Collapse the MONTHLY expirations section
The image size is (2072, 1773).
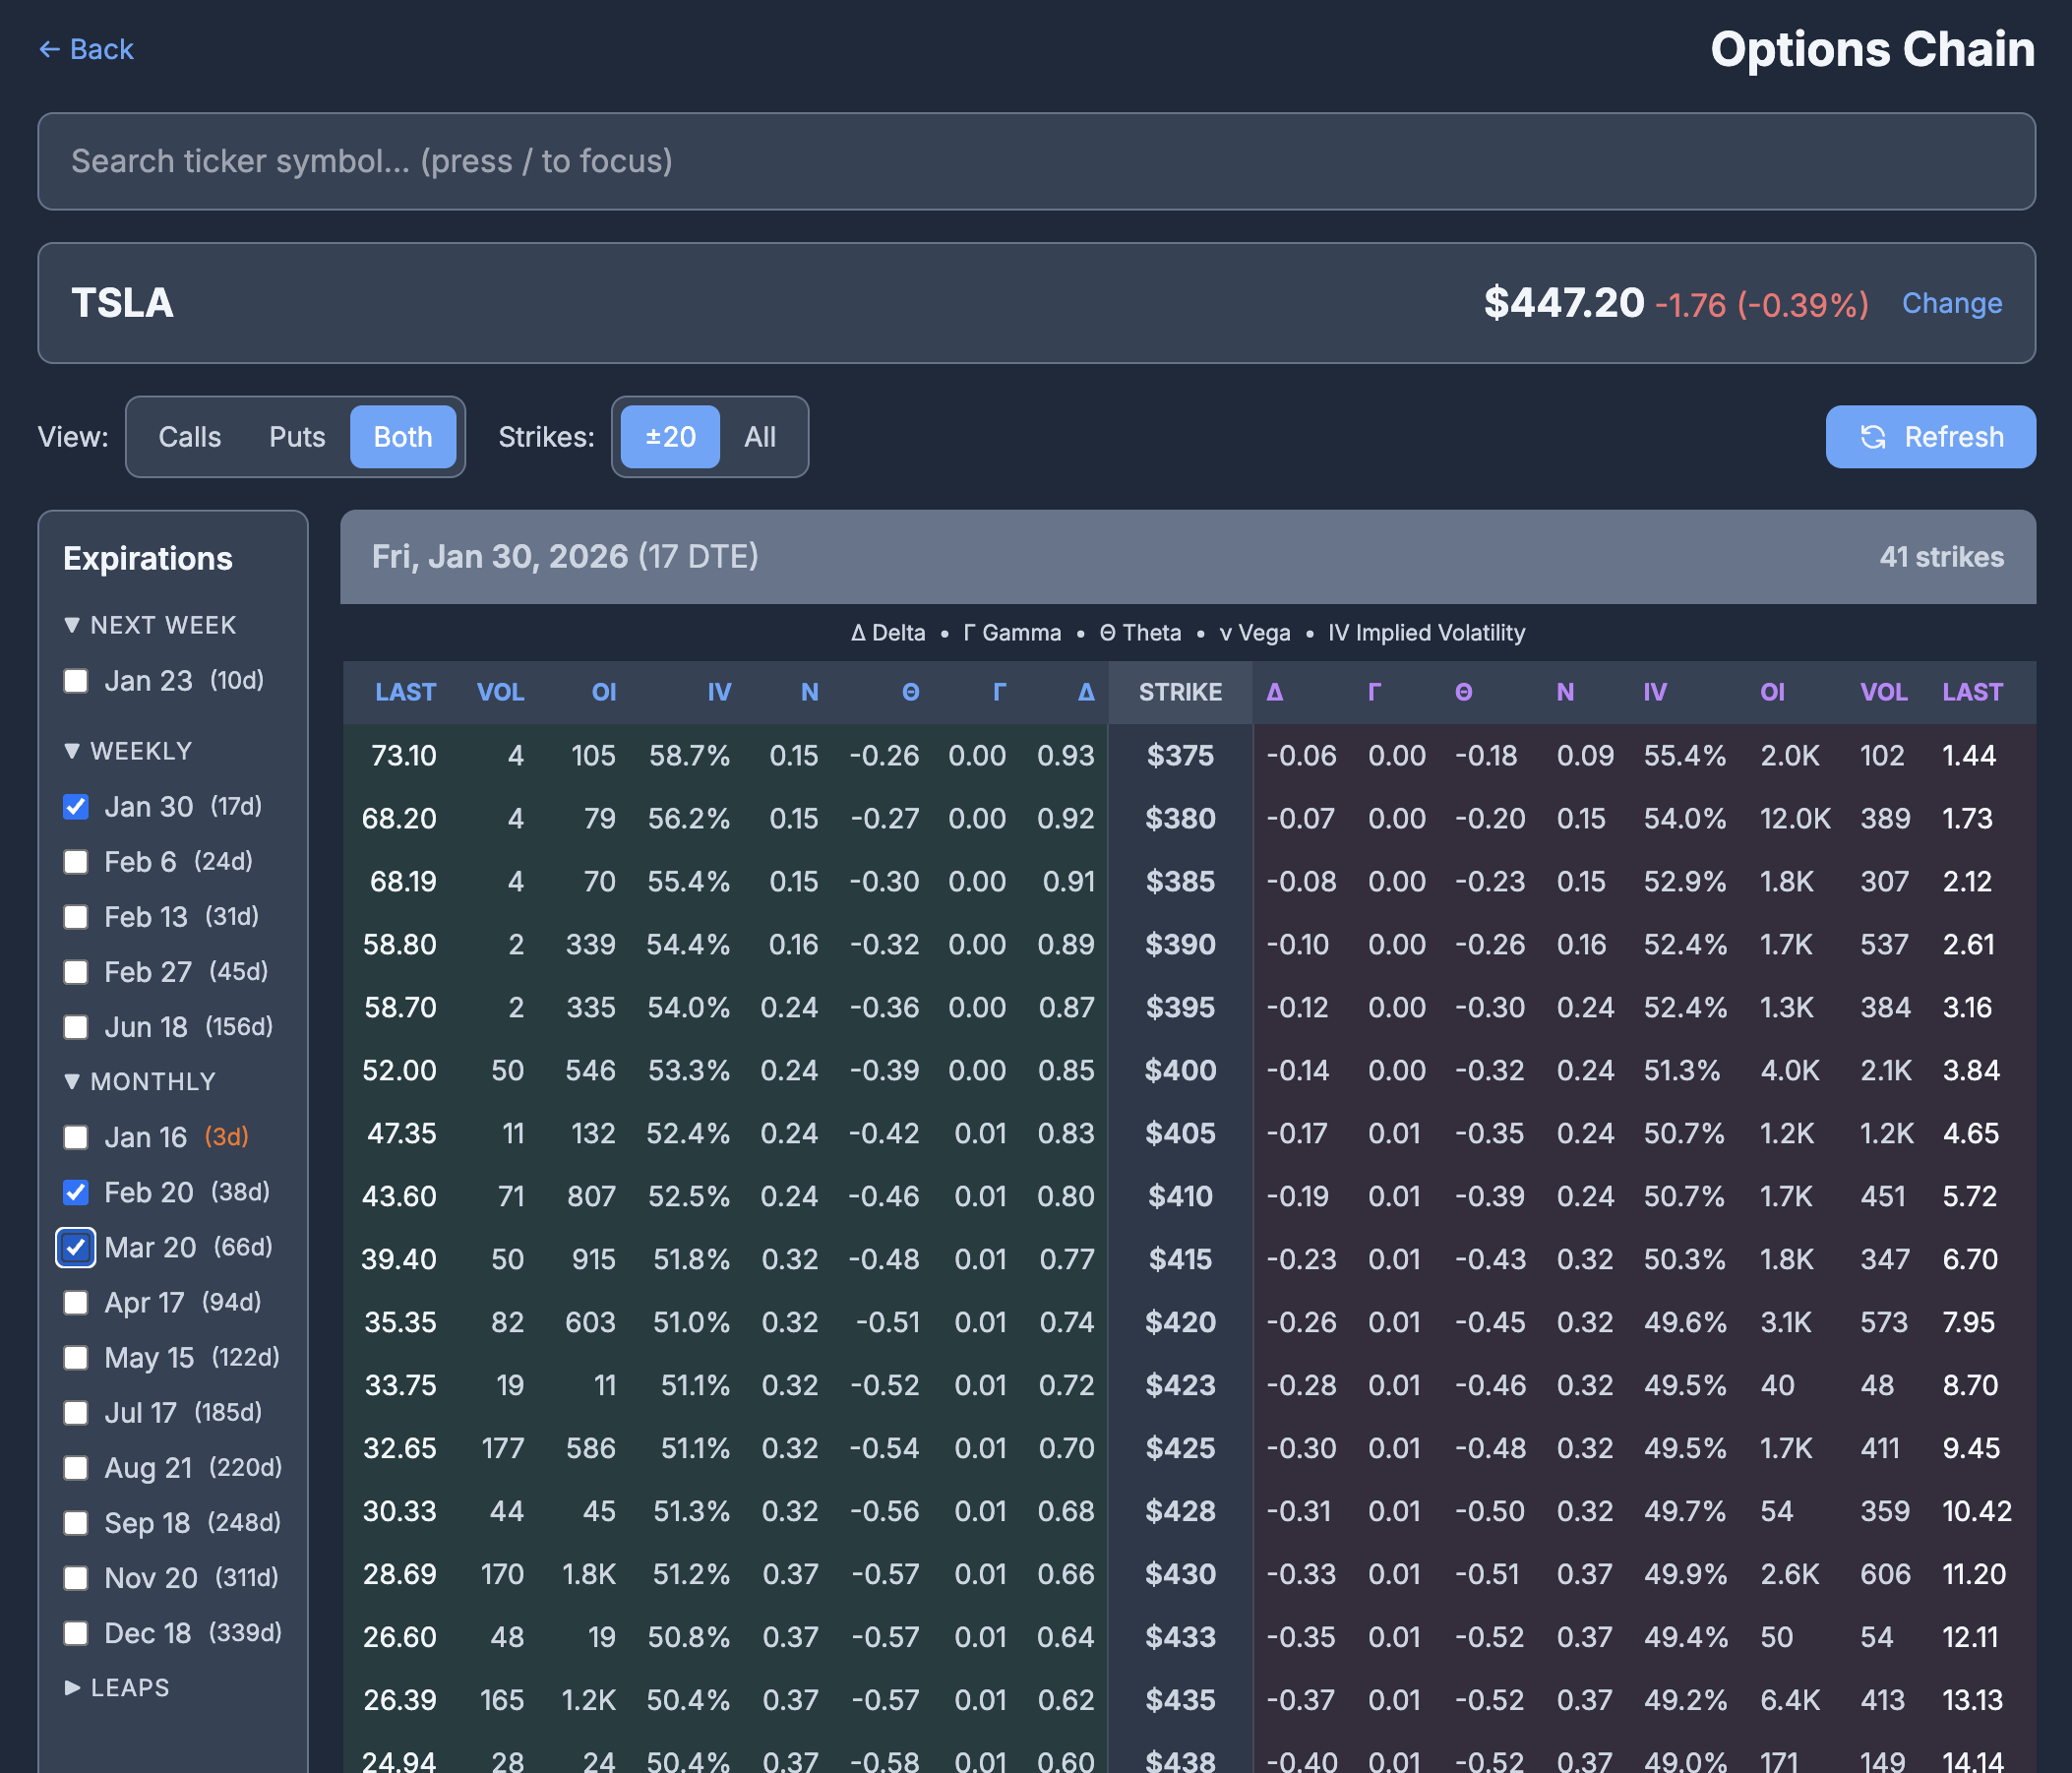(x=141, y=1081)
